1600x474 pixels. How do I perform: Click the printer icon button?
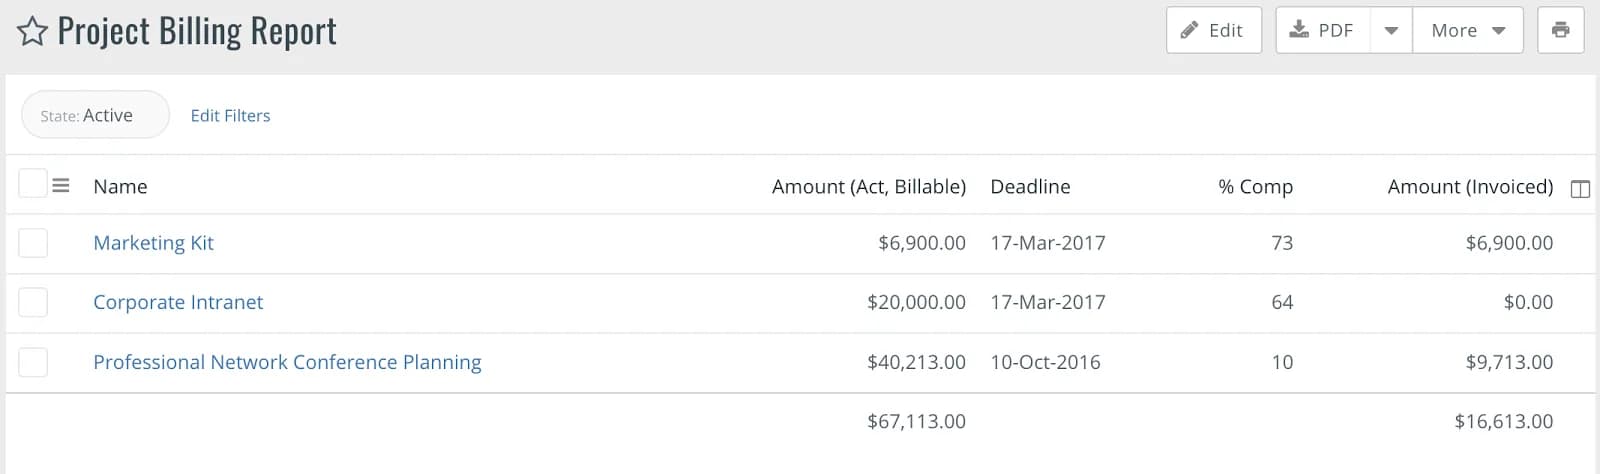click(x=1560, y=30)
